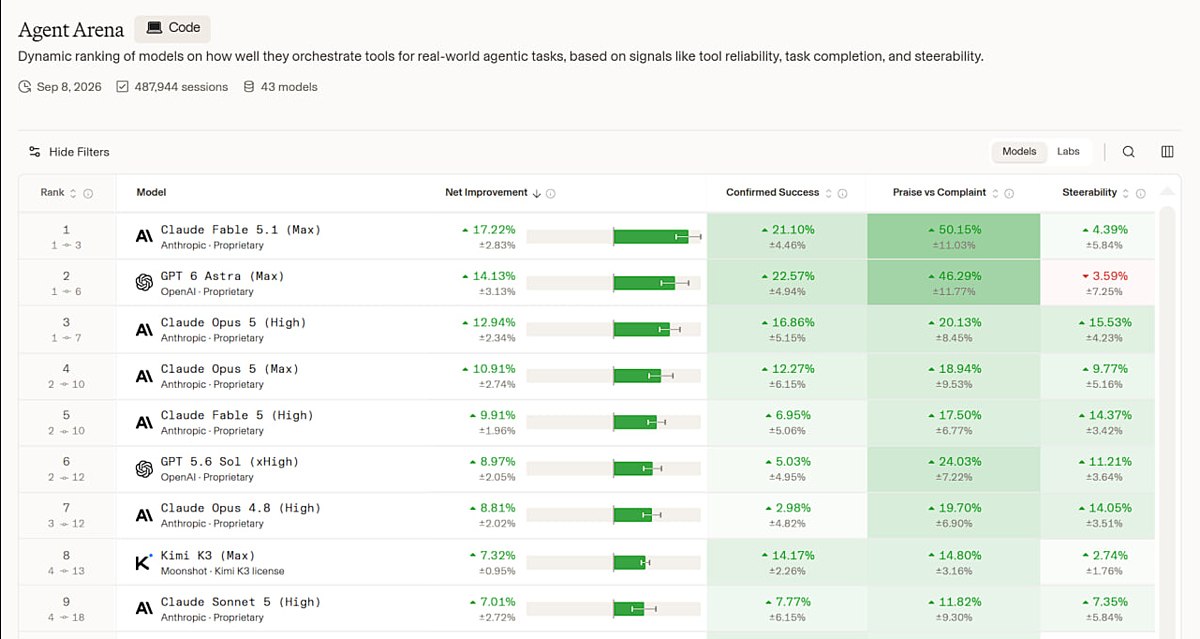Click the Hide Filters sliders icon
The width and height of the screenshot is (1200, 639).
pos(35,152)
